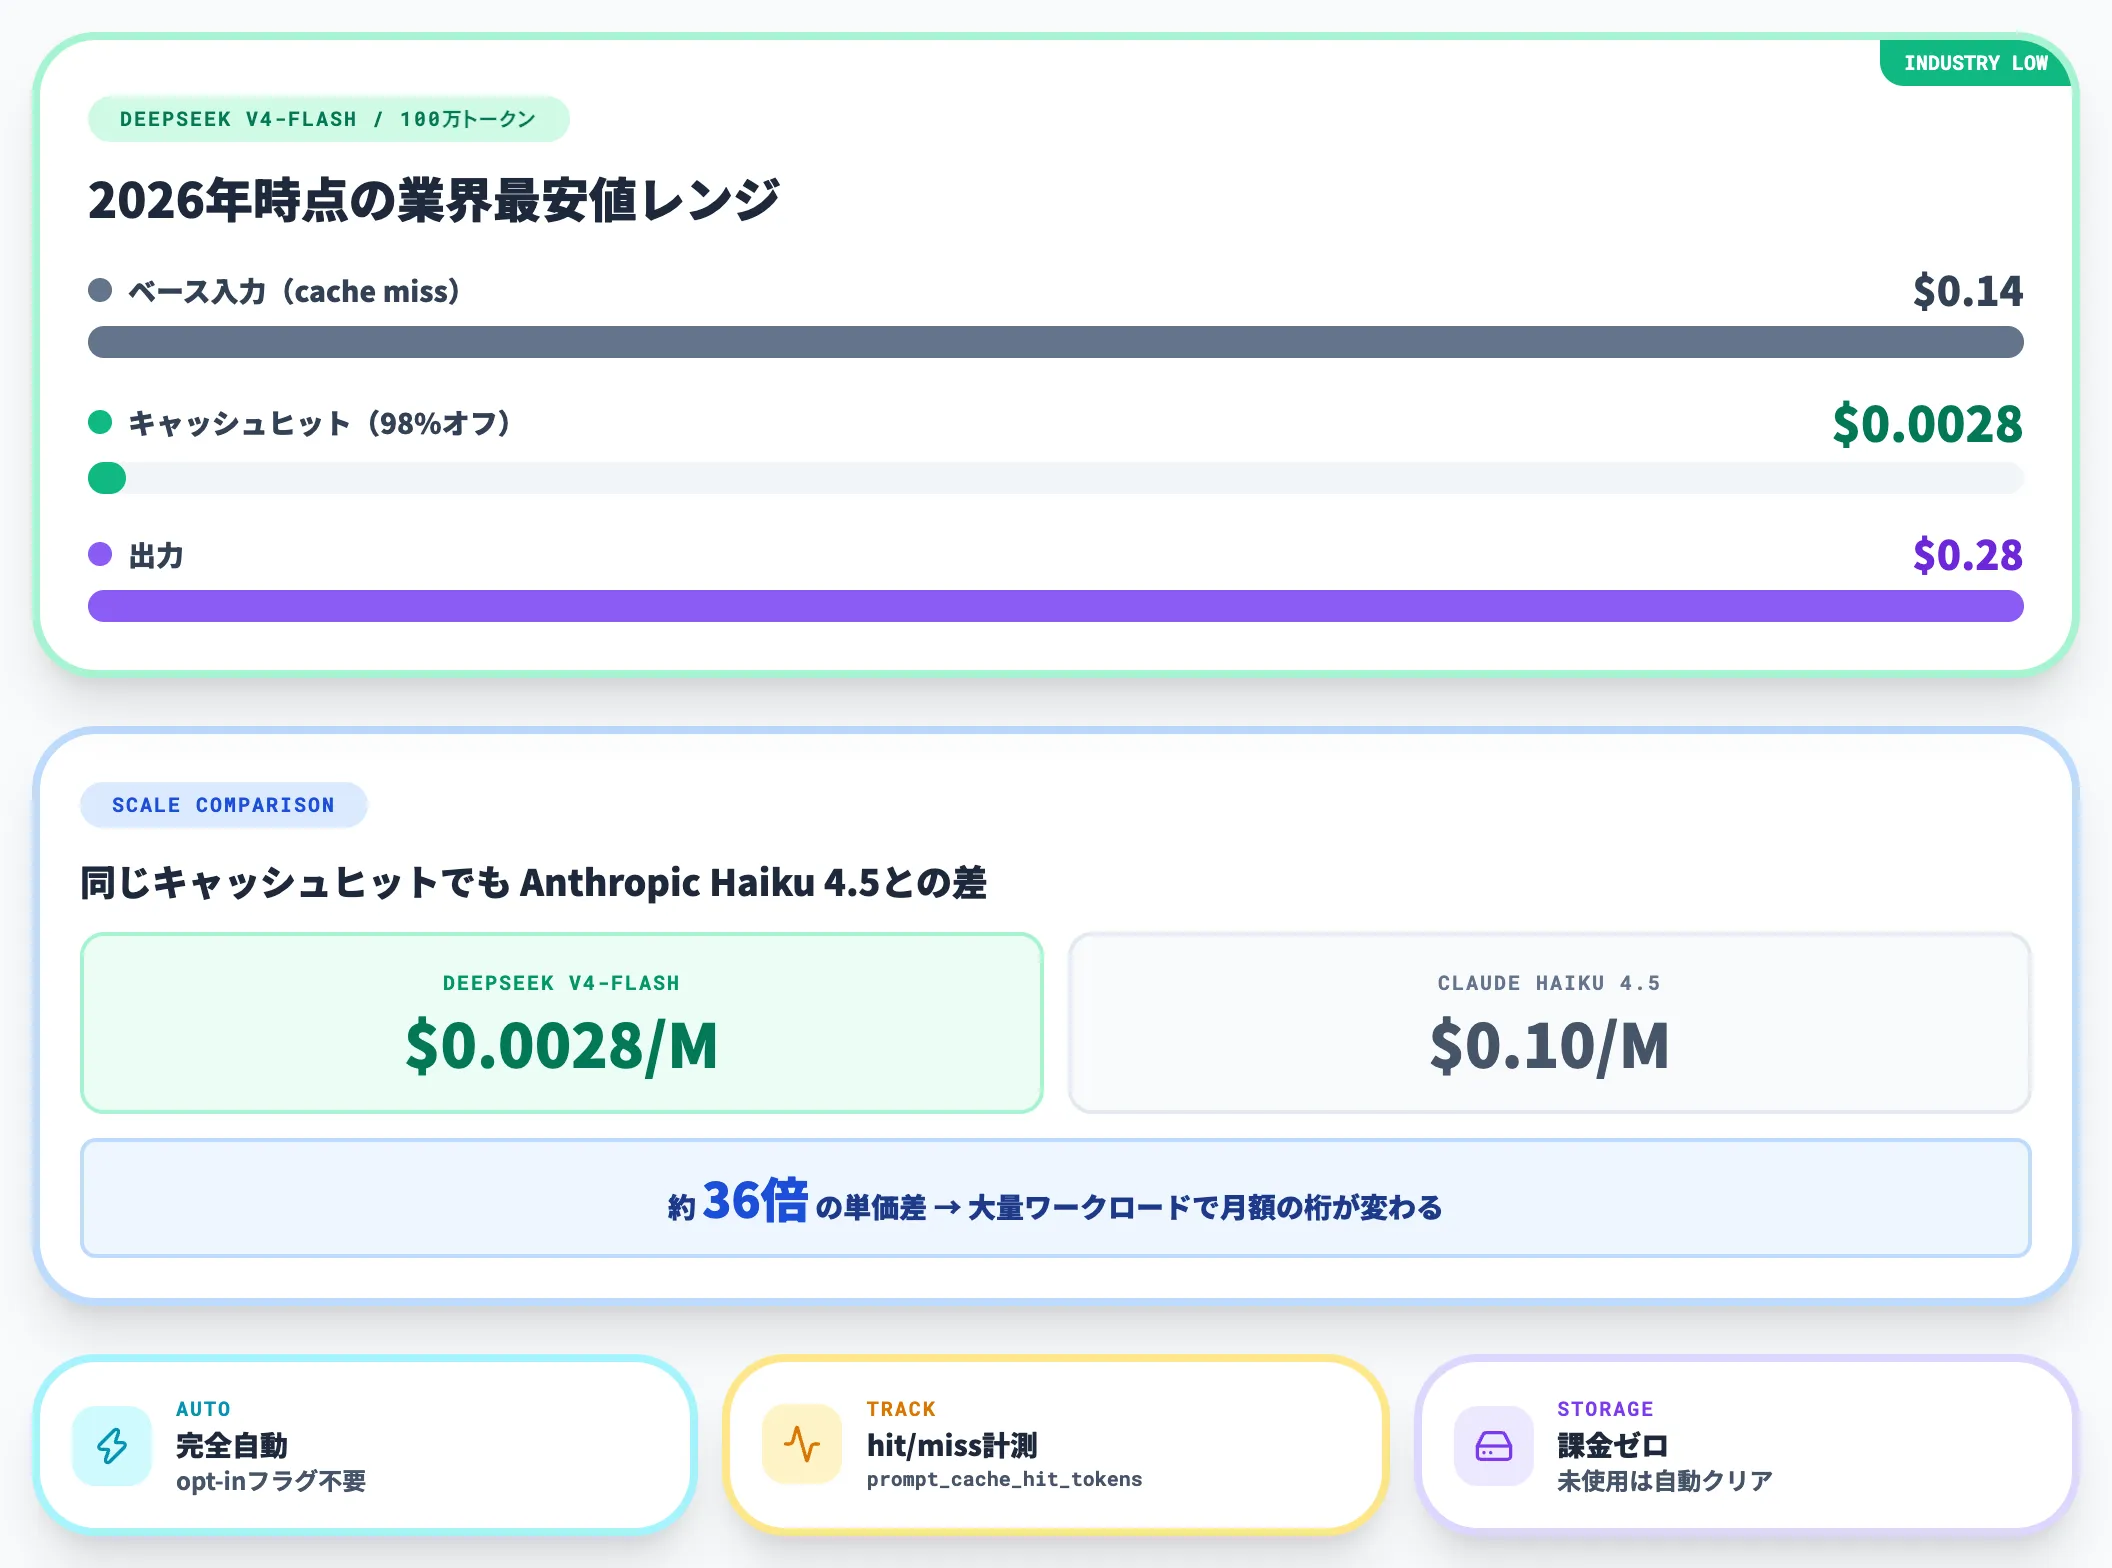Click the hard drive STORAGE icon
The image size is (2112, 1568).
[1494, 1445]
